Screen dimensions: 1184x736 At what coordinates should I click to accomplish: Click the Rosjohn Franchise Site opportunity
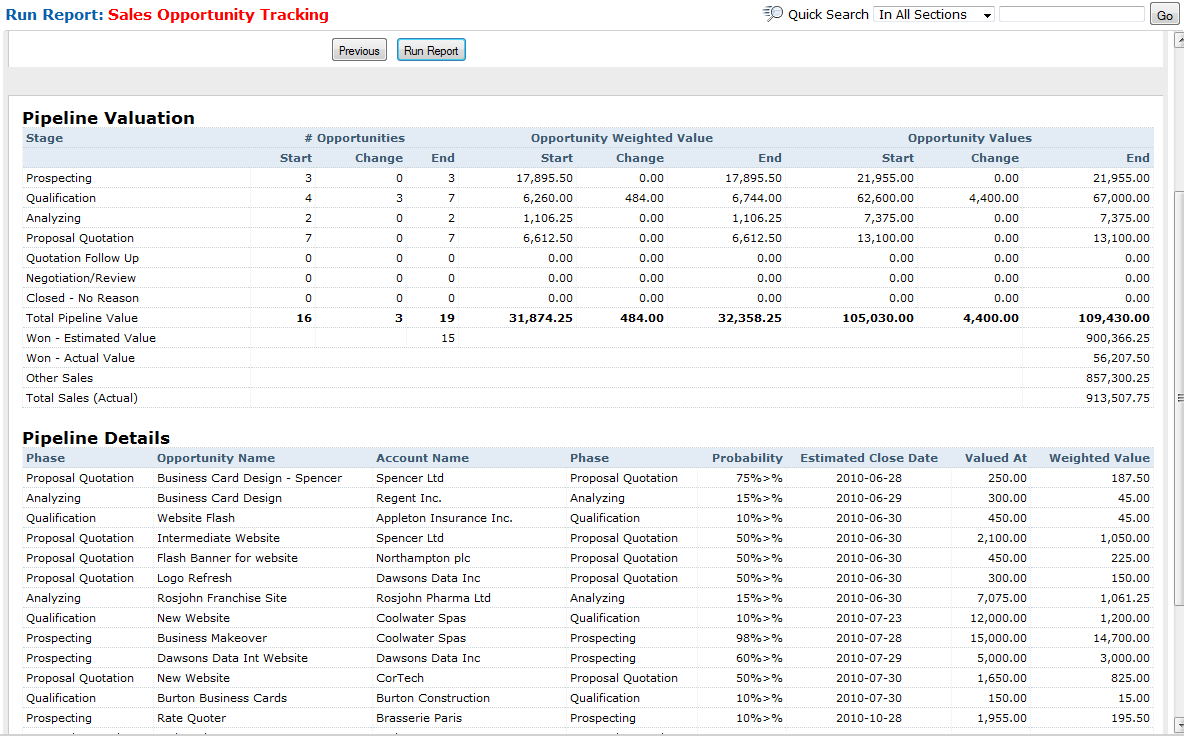point(222,598)
